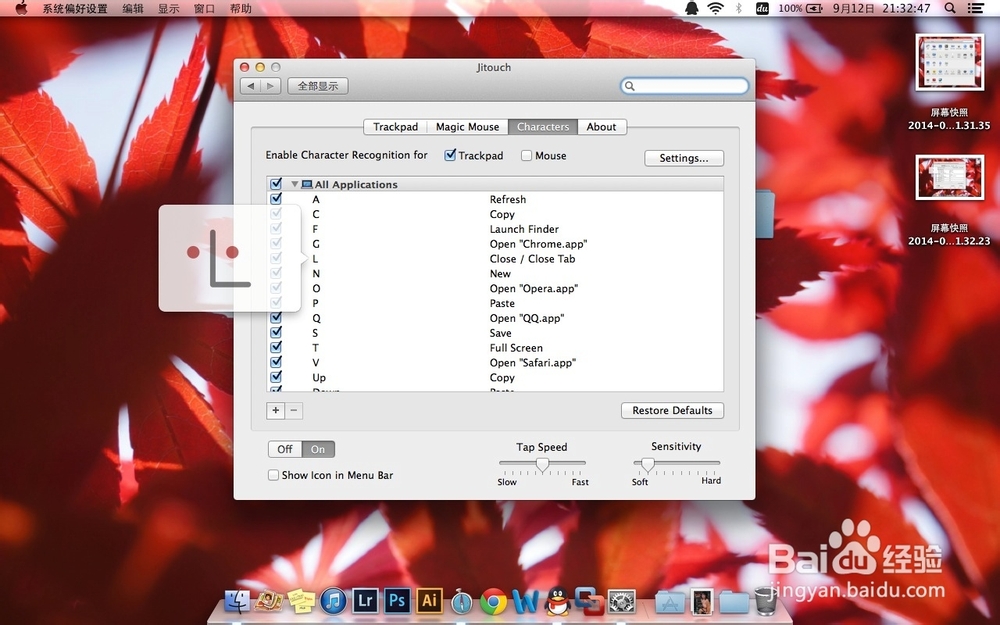
Task: Check Show Icon in Menu Bar
Action: (x=273, y=475)
